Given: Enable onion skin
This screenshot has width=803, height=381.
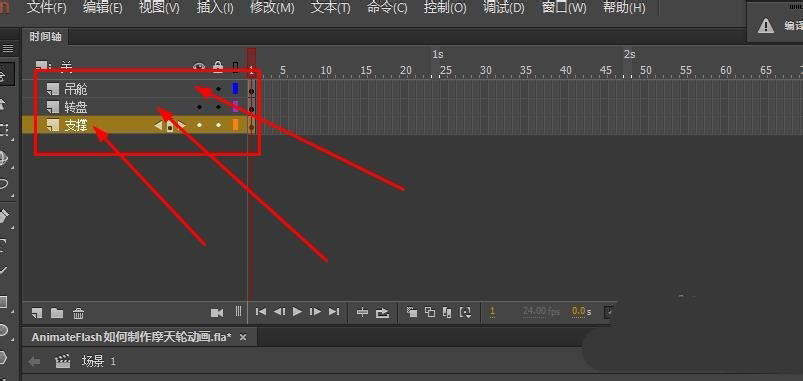Looking at the screenshot, I should point(412,312).
